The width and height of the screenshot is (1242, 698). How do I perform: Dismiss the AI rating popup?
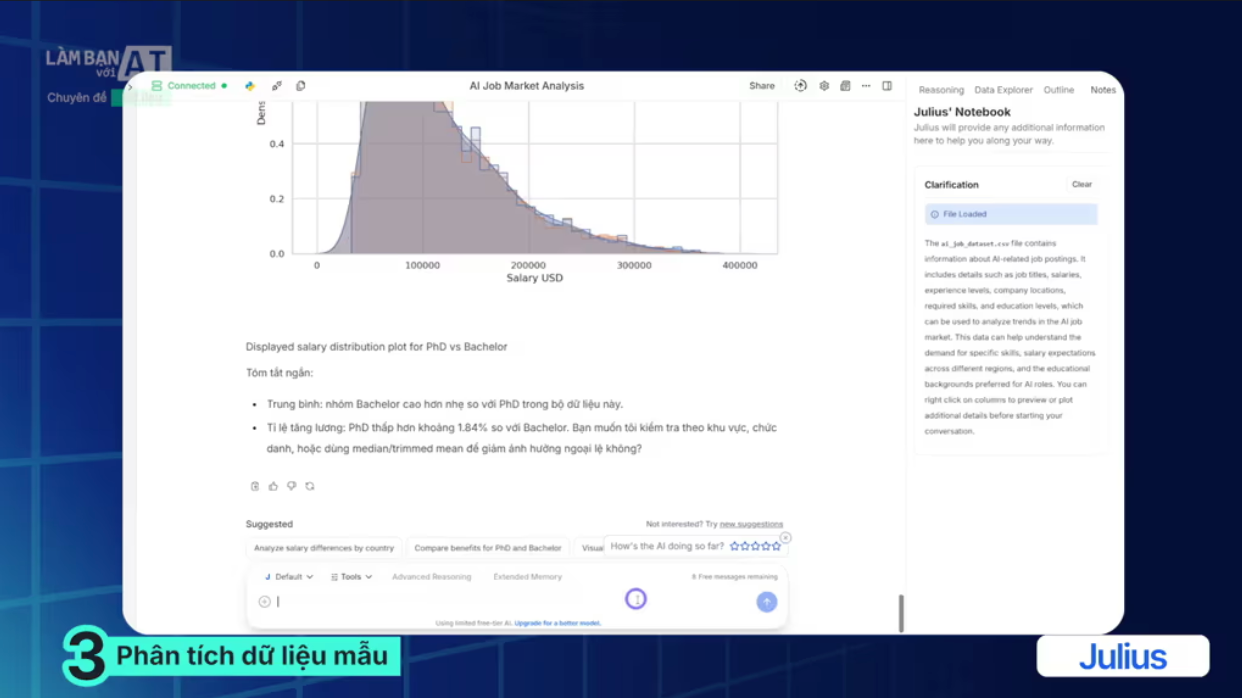[785, 538]
